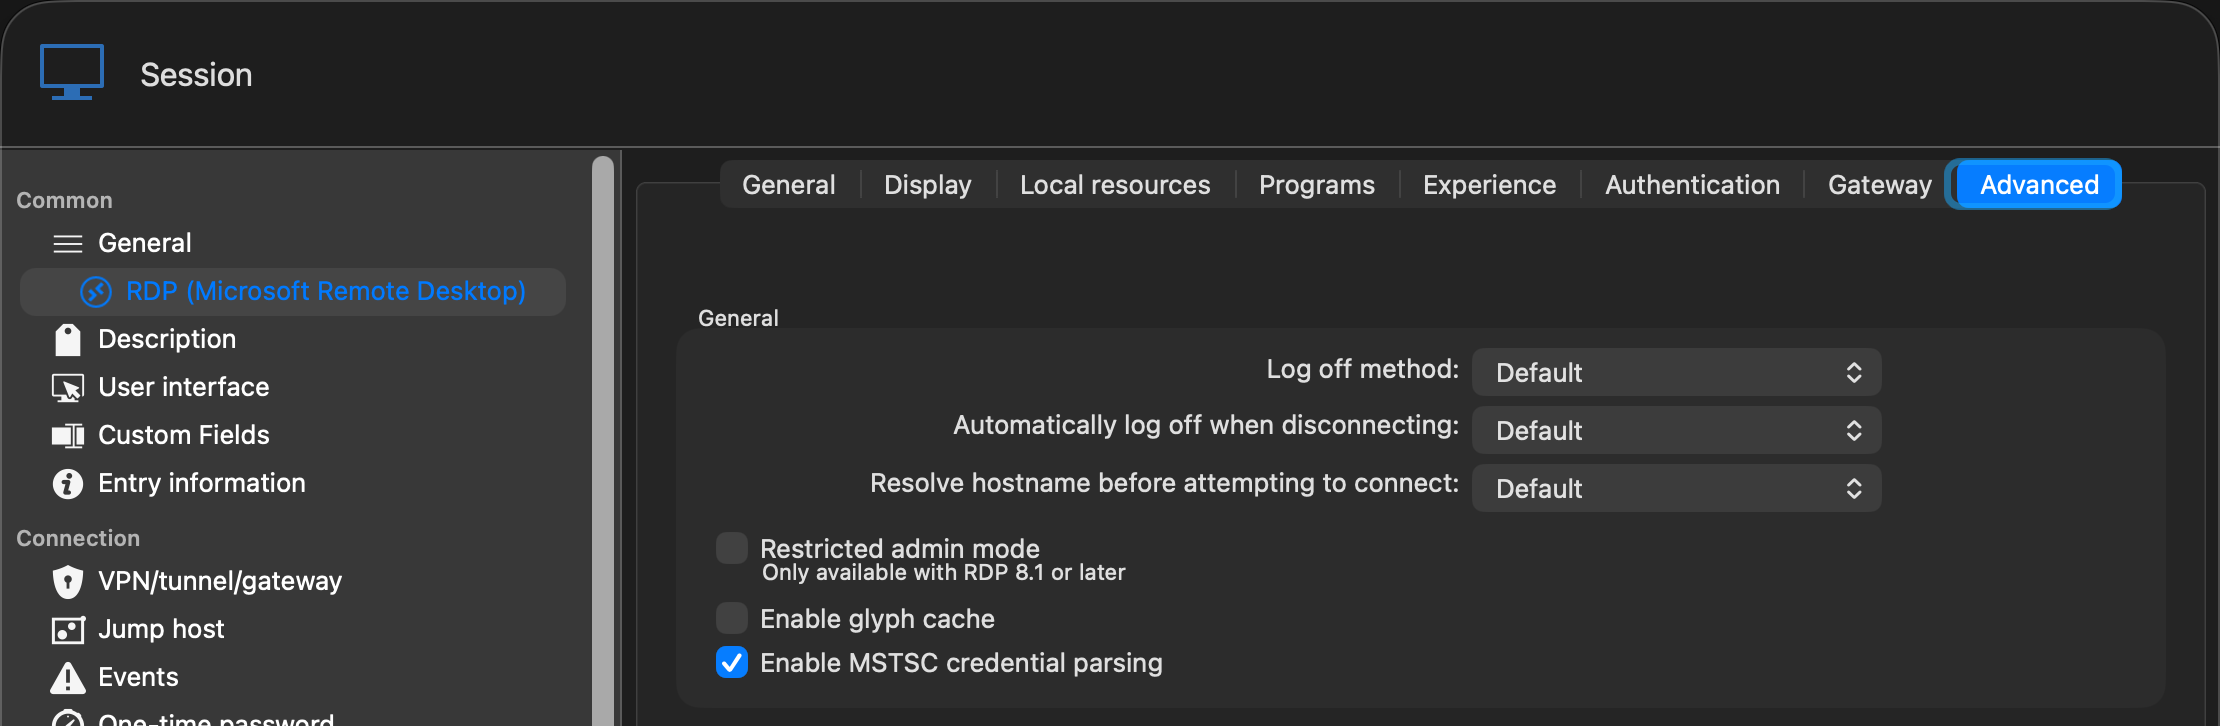Click the sidebar vertical scrollbar

(603, 440)
